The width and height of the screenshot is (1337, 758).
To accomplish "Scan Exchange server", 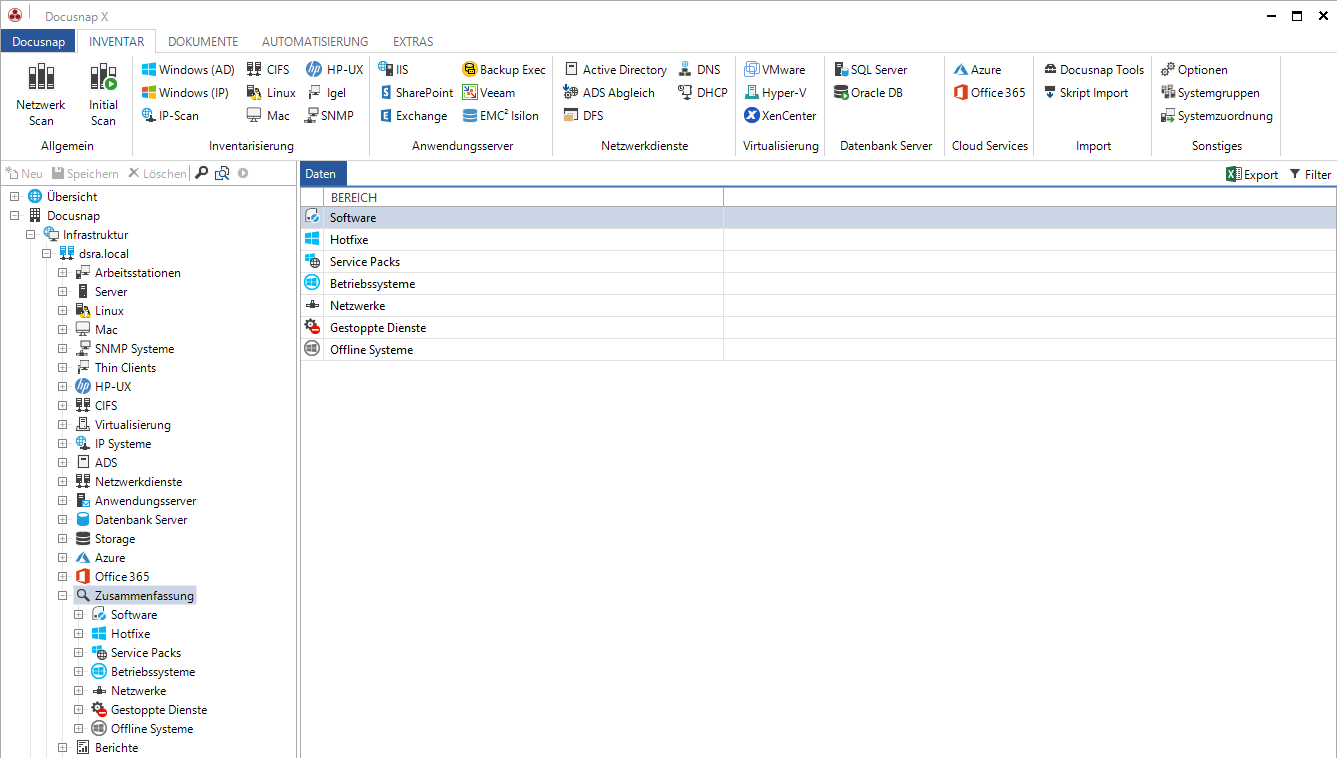I will 413,116.
